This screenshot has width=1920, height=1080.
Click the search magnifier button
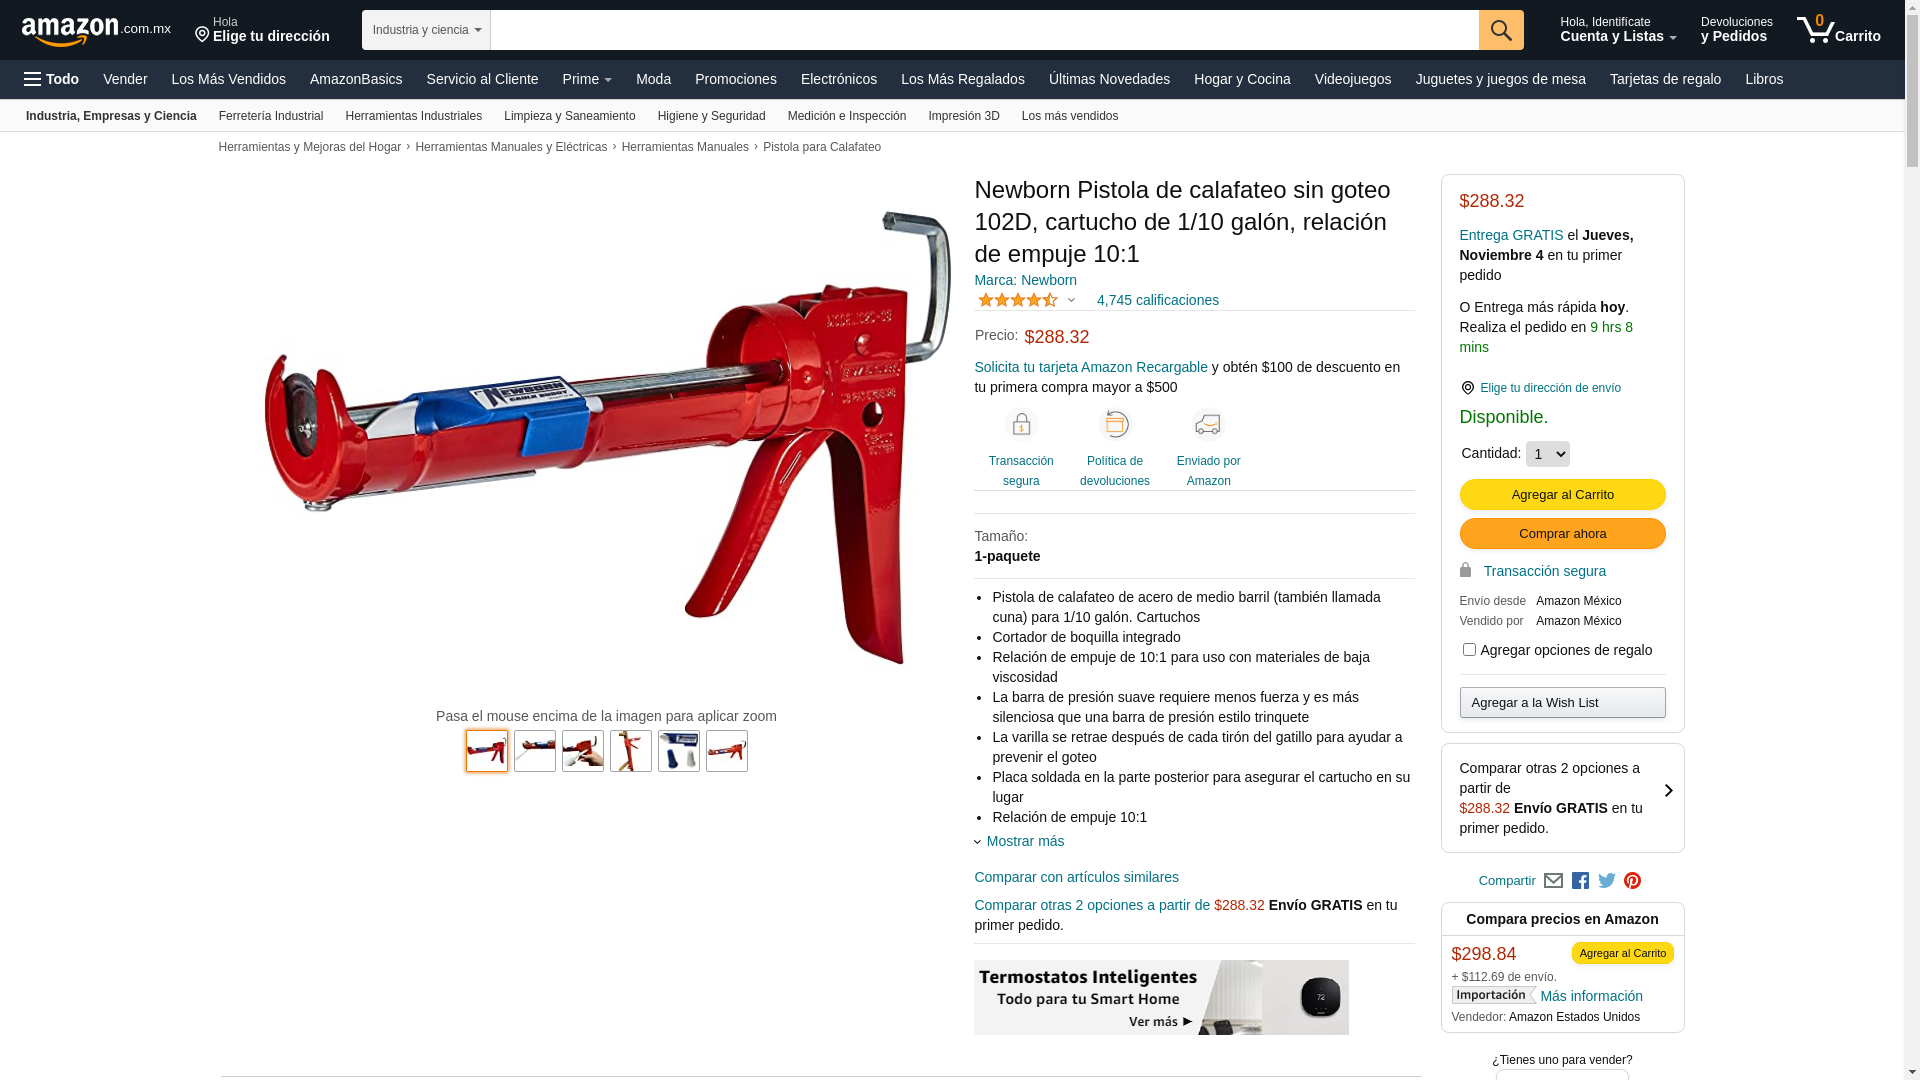point(1500,30)
